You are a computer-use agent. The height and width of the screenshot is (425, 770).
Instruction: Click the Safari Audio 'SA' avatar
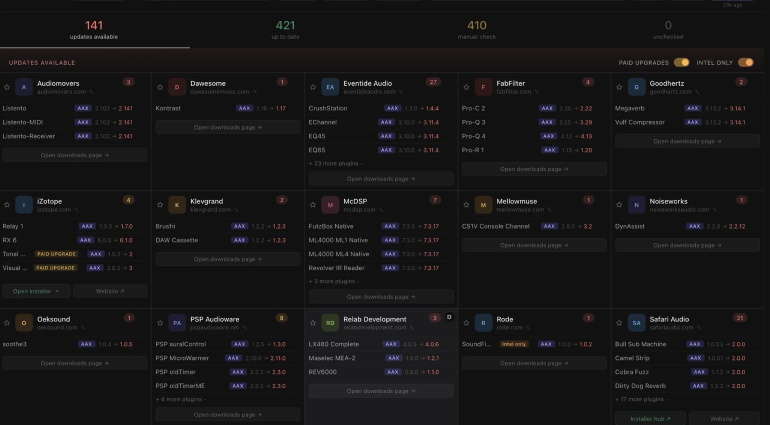click(x=636, y=323)
